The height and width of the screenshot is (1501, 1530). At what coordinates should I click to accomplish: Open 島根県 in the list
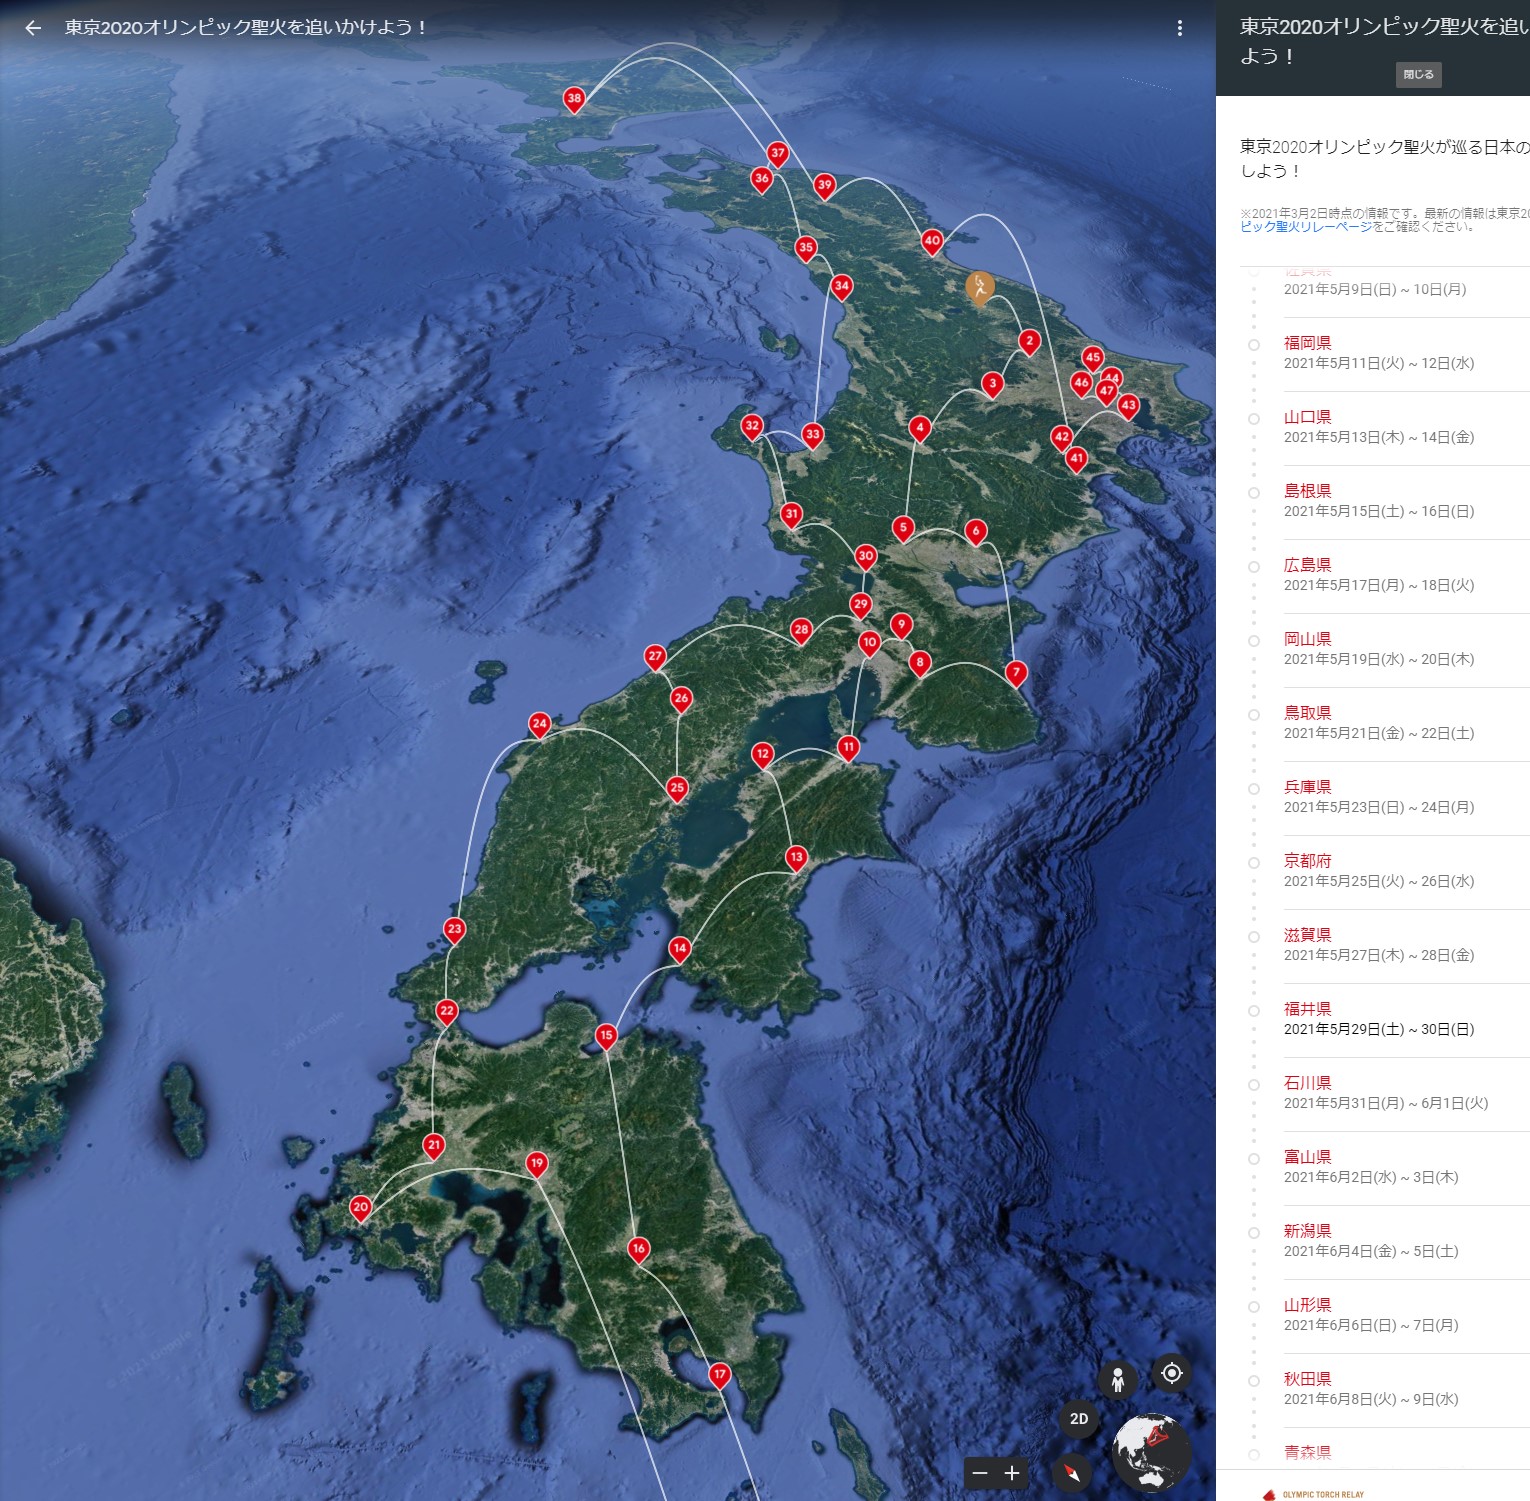click(x=1308, y=491)
